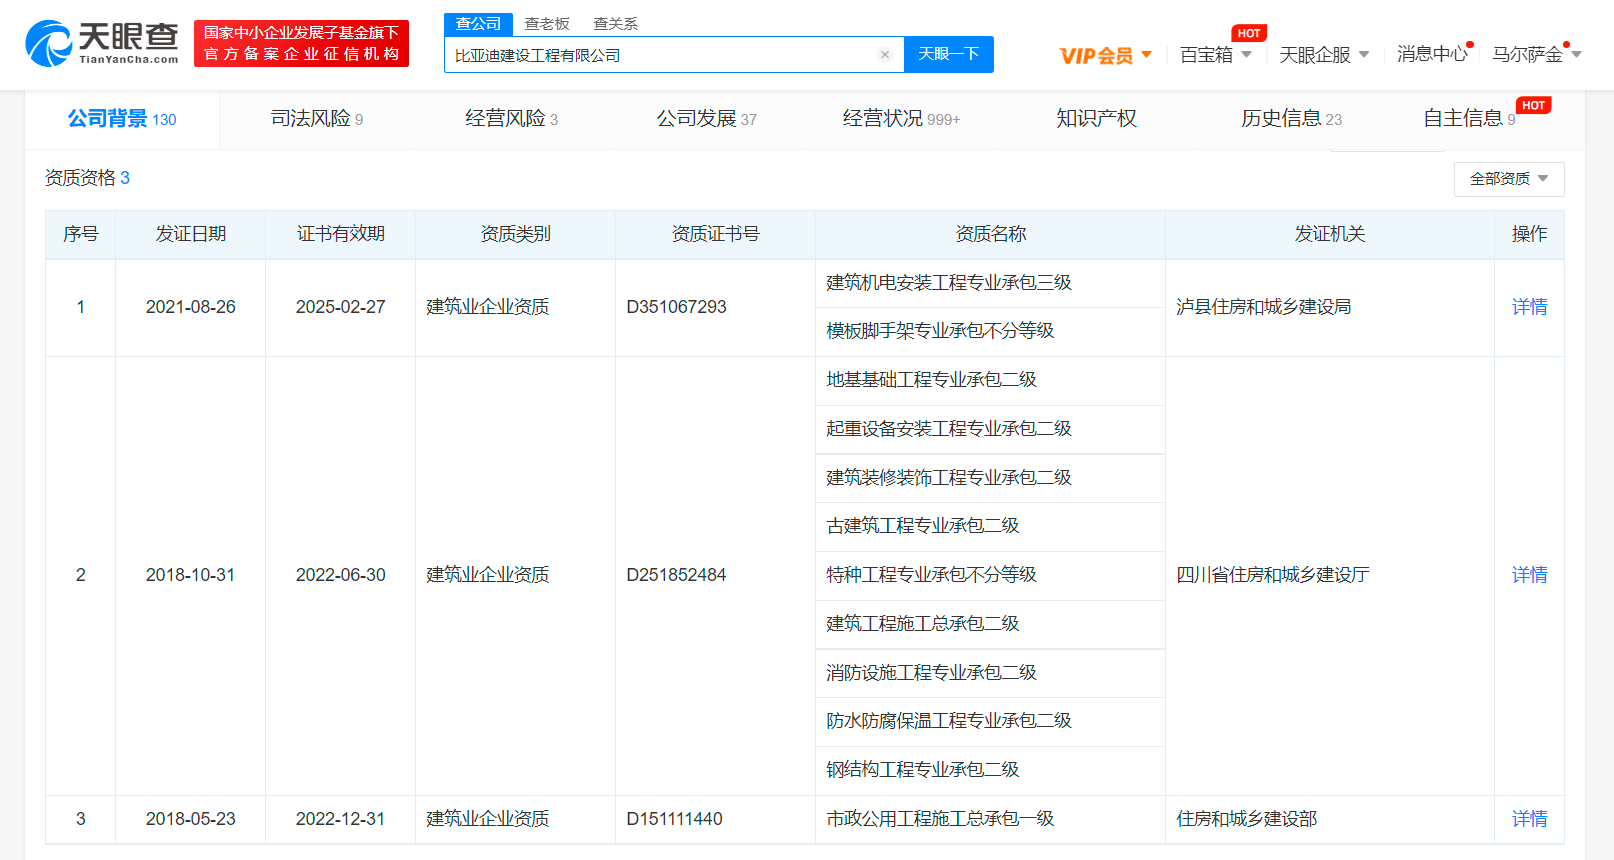
Task: Select the 经营风险 tab
Action: [512, 119]
